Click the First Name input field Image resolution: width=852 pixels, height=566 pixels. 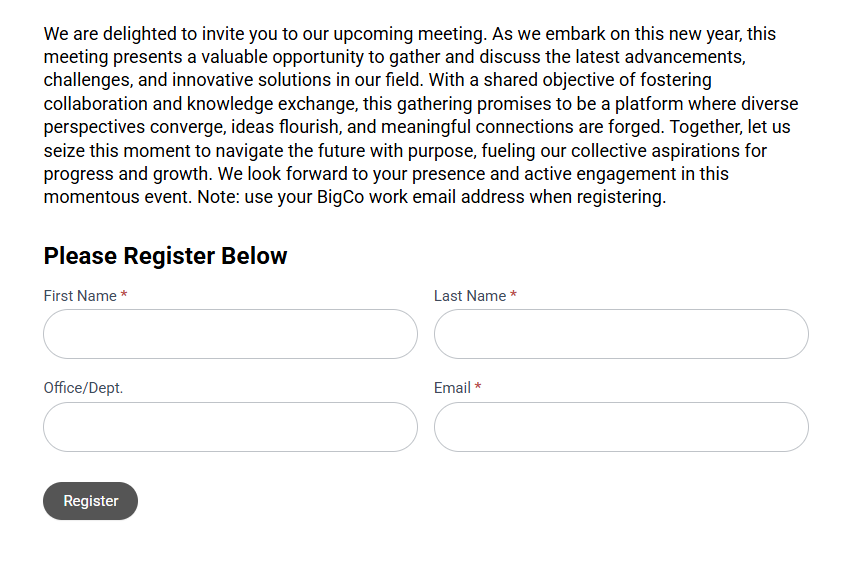230,334
